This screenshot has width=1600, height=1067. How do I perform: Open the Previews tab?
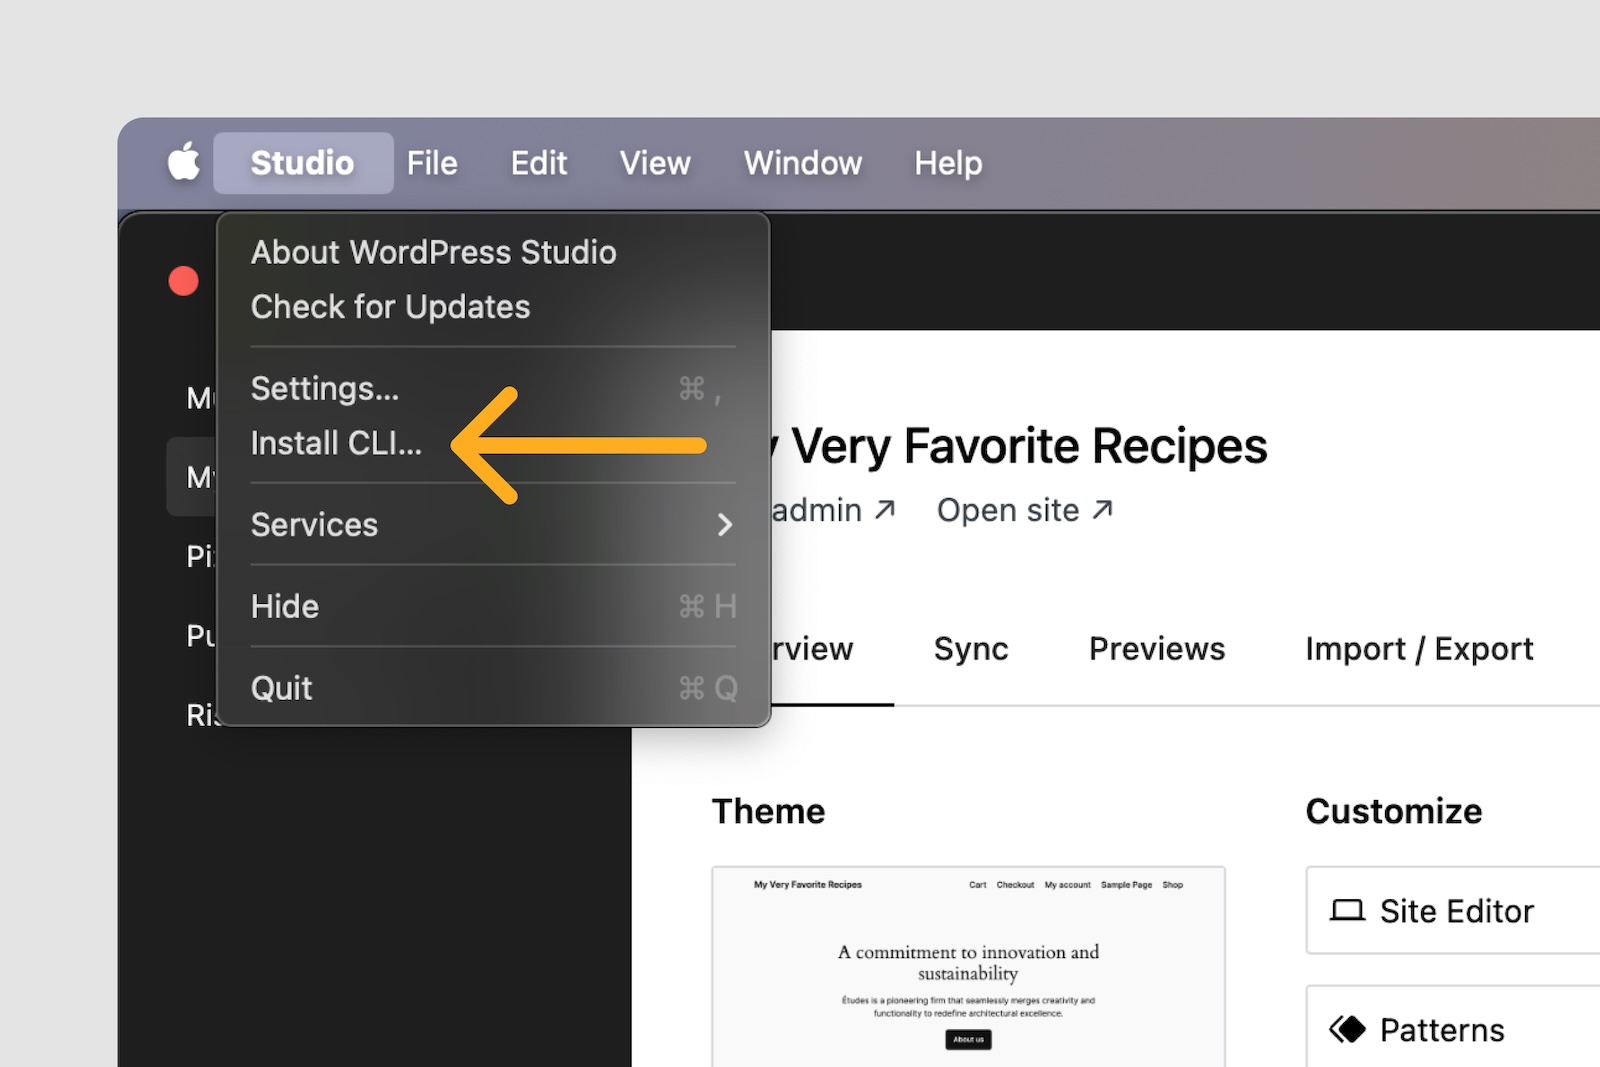(1156, 648)
